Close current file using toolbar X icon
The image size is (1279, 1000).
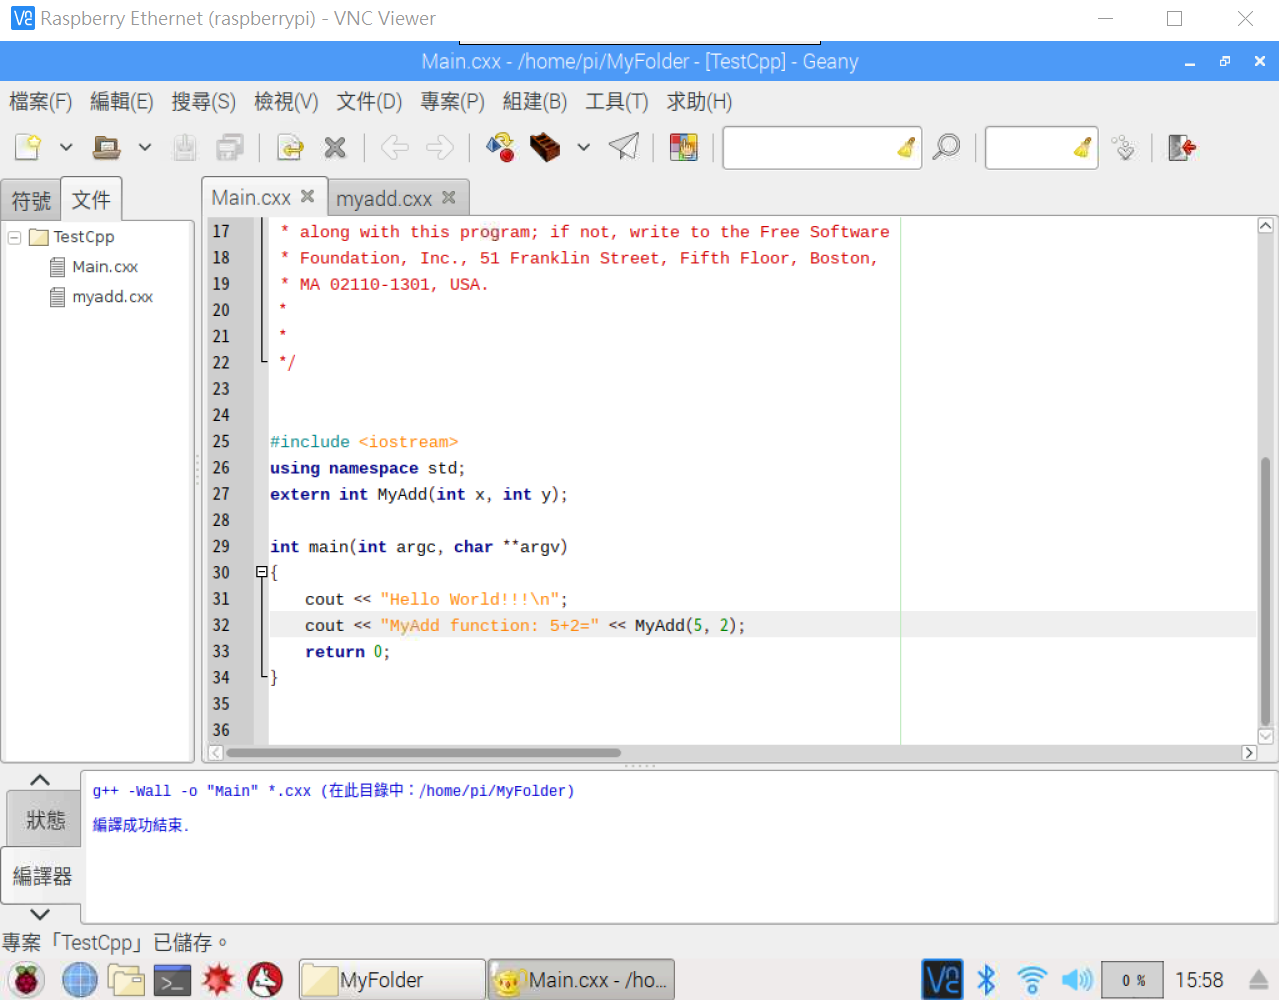pyautogui.click(x=335, y=147)
